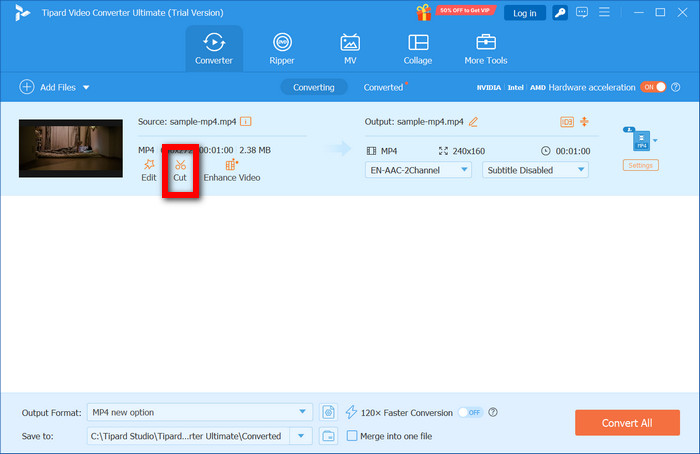Open the feedback chat bubble icon
700x454 pixels.
[x=582, y=13]
